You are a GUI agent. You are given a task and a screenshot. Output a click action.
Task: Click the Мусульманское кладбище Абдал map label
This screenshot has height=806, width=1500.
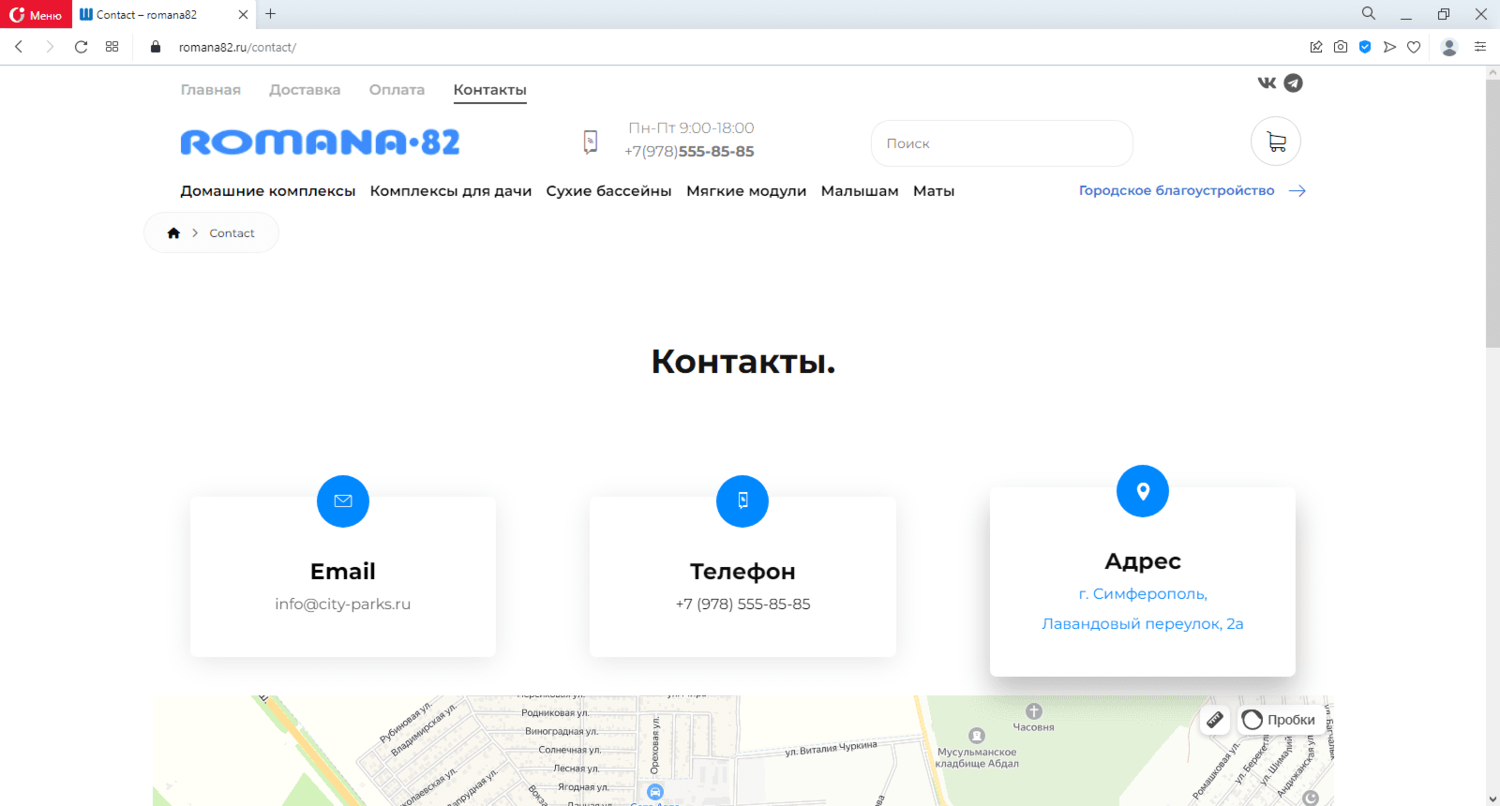977,758
